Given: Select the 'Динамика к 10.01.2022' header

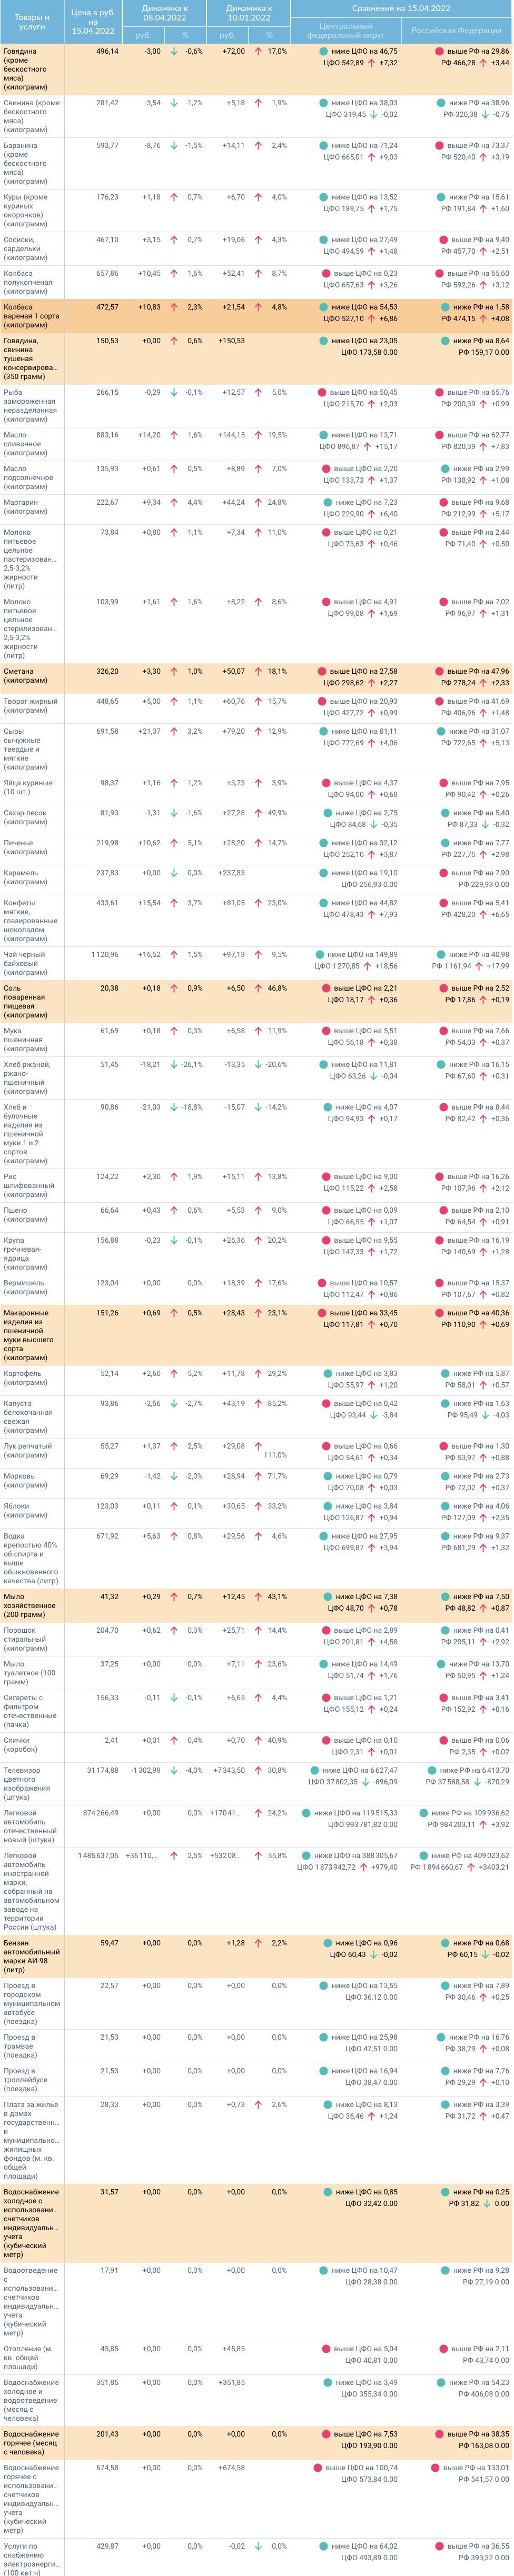Looking at the screenshot, I should point(248,13).
